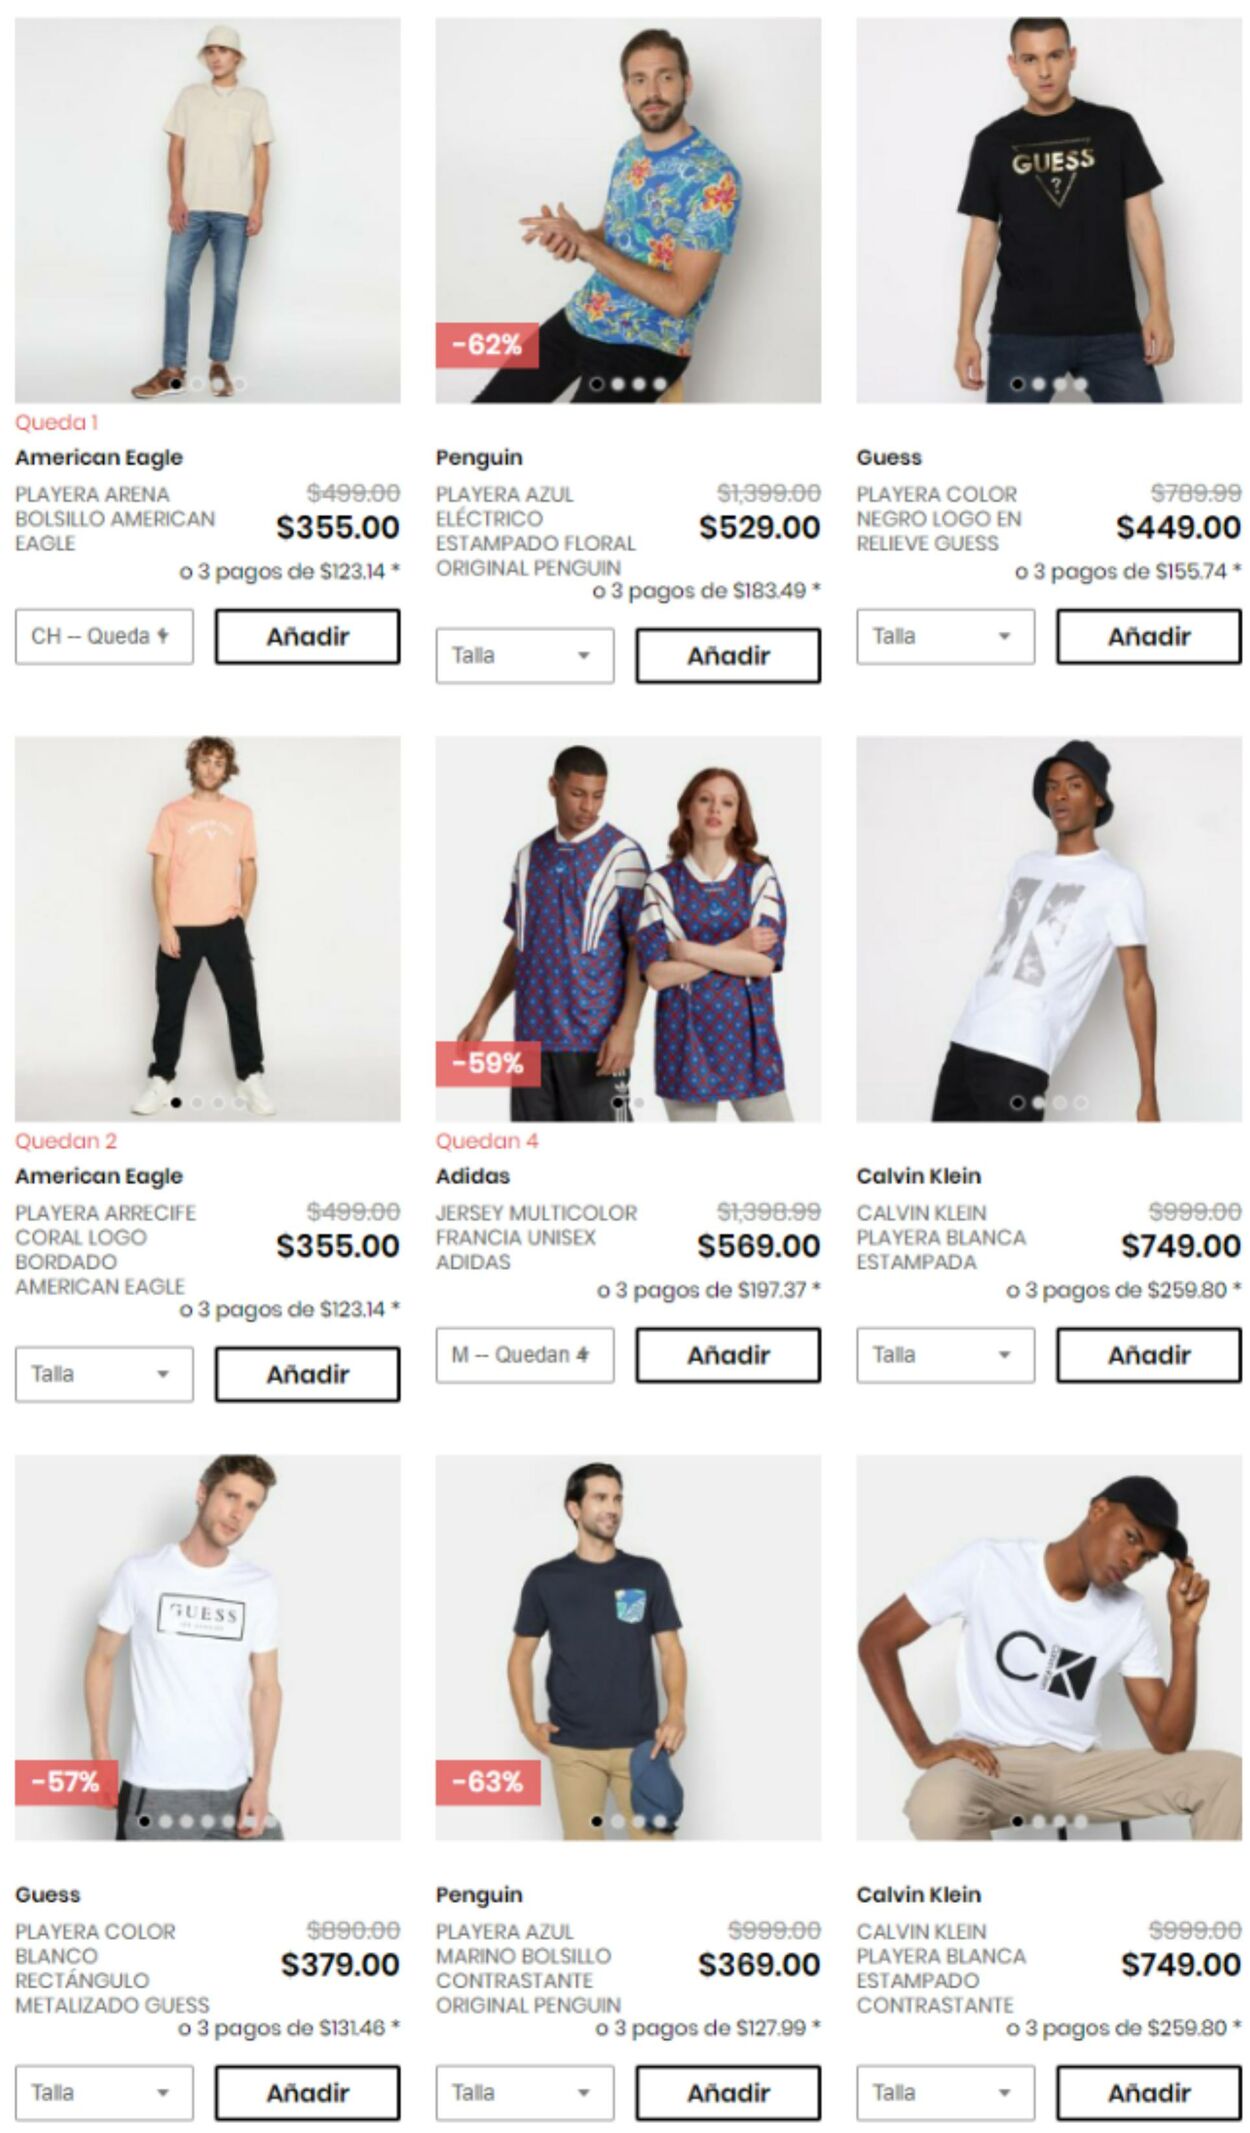This screenshot has width=1250, height=2133.
Task: Open the Calvin Klein white printed shirt photo
Action: (1049, 929)
